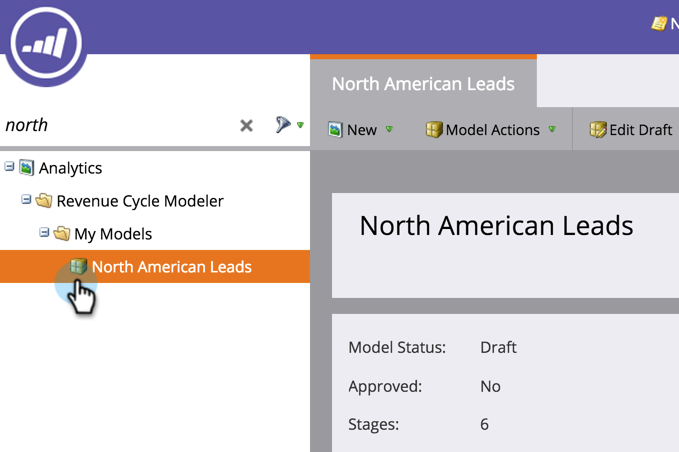Collapse the Analytics tree node
The height and width of the screenshot is (452, 679).
point(9,167)
